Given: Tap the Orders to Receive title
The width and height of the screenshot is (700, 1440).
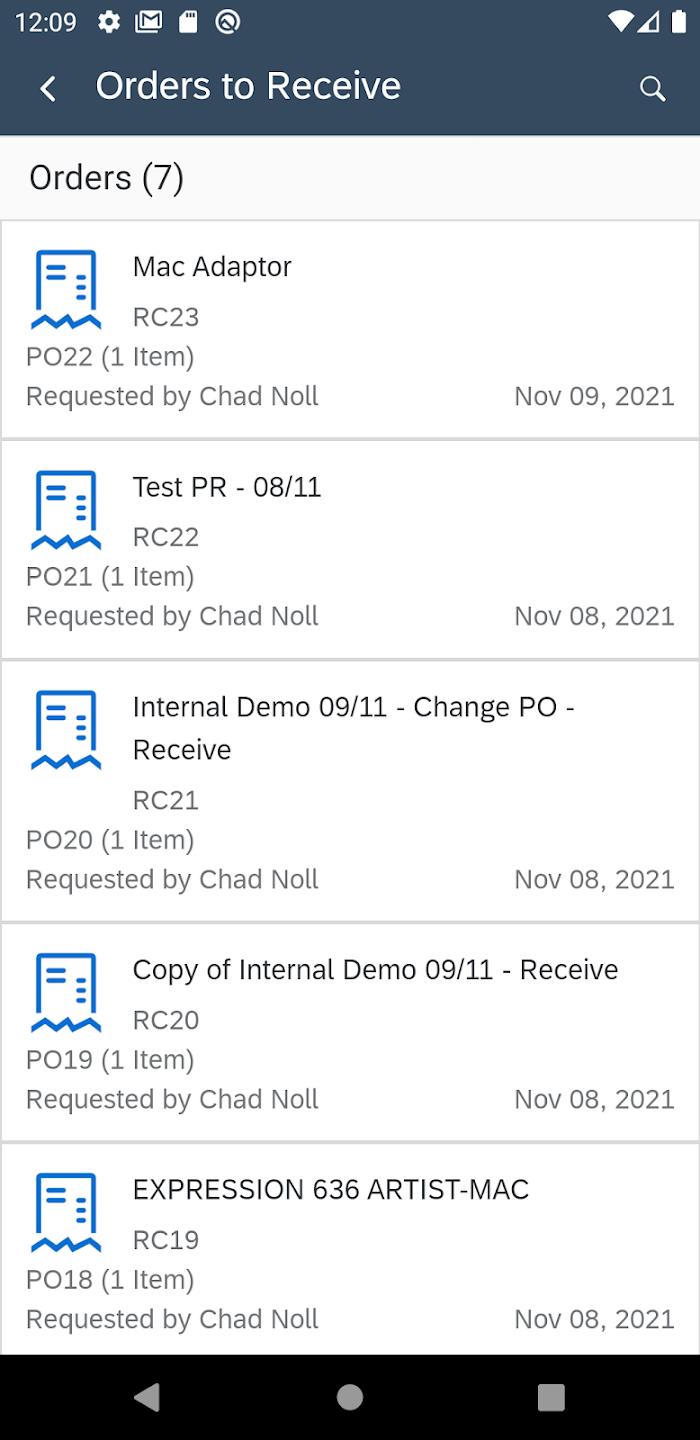Looking at the screenshot, I should coord(248,87).
